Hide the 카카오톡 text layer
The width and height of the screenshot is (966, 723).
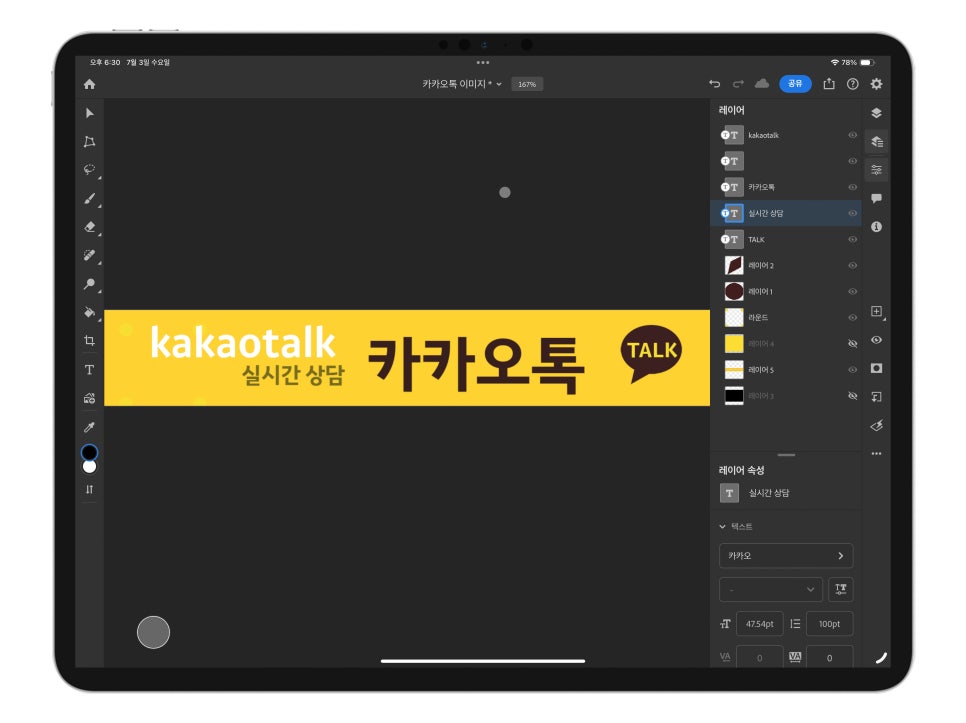click(853, 187)
